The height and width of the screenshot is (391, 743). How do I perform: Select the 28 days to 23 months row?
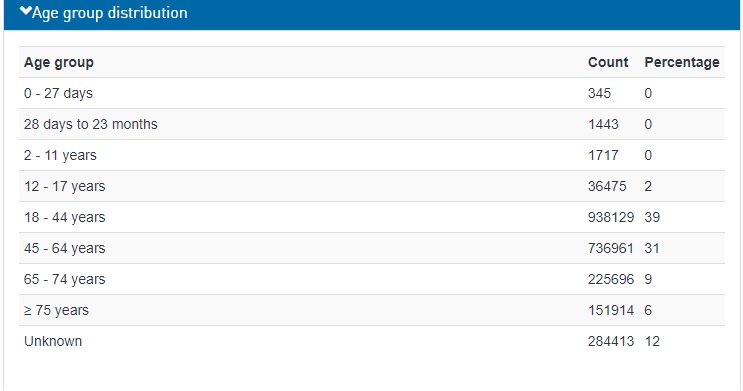point(372,124)
